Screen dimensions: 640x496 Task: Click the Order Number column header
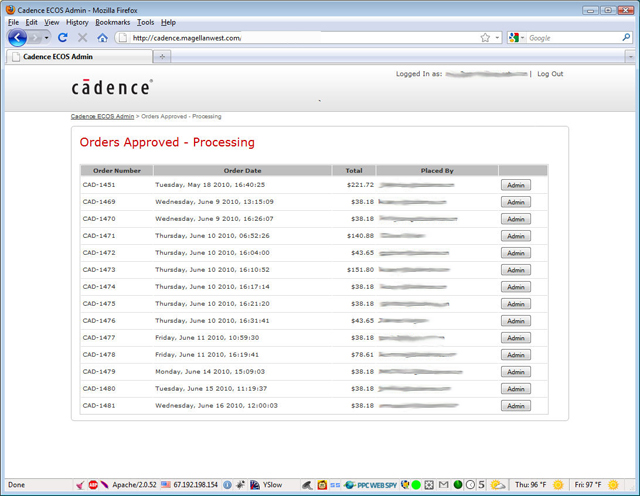(x=117, y=171)
